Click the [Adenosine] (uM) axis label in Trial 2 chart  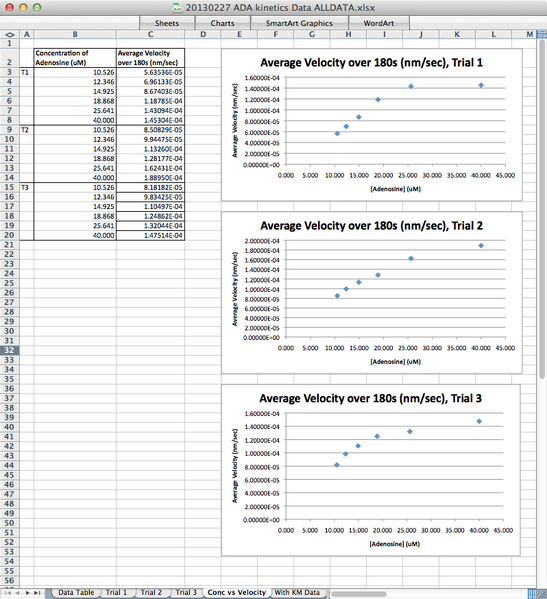[x=395, y=361]
